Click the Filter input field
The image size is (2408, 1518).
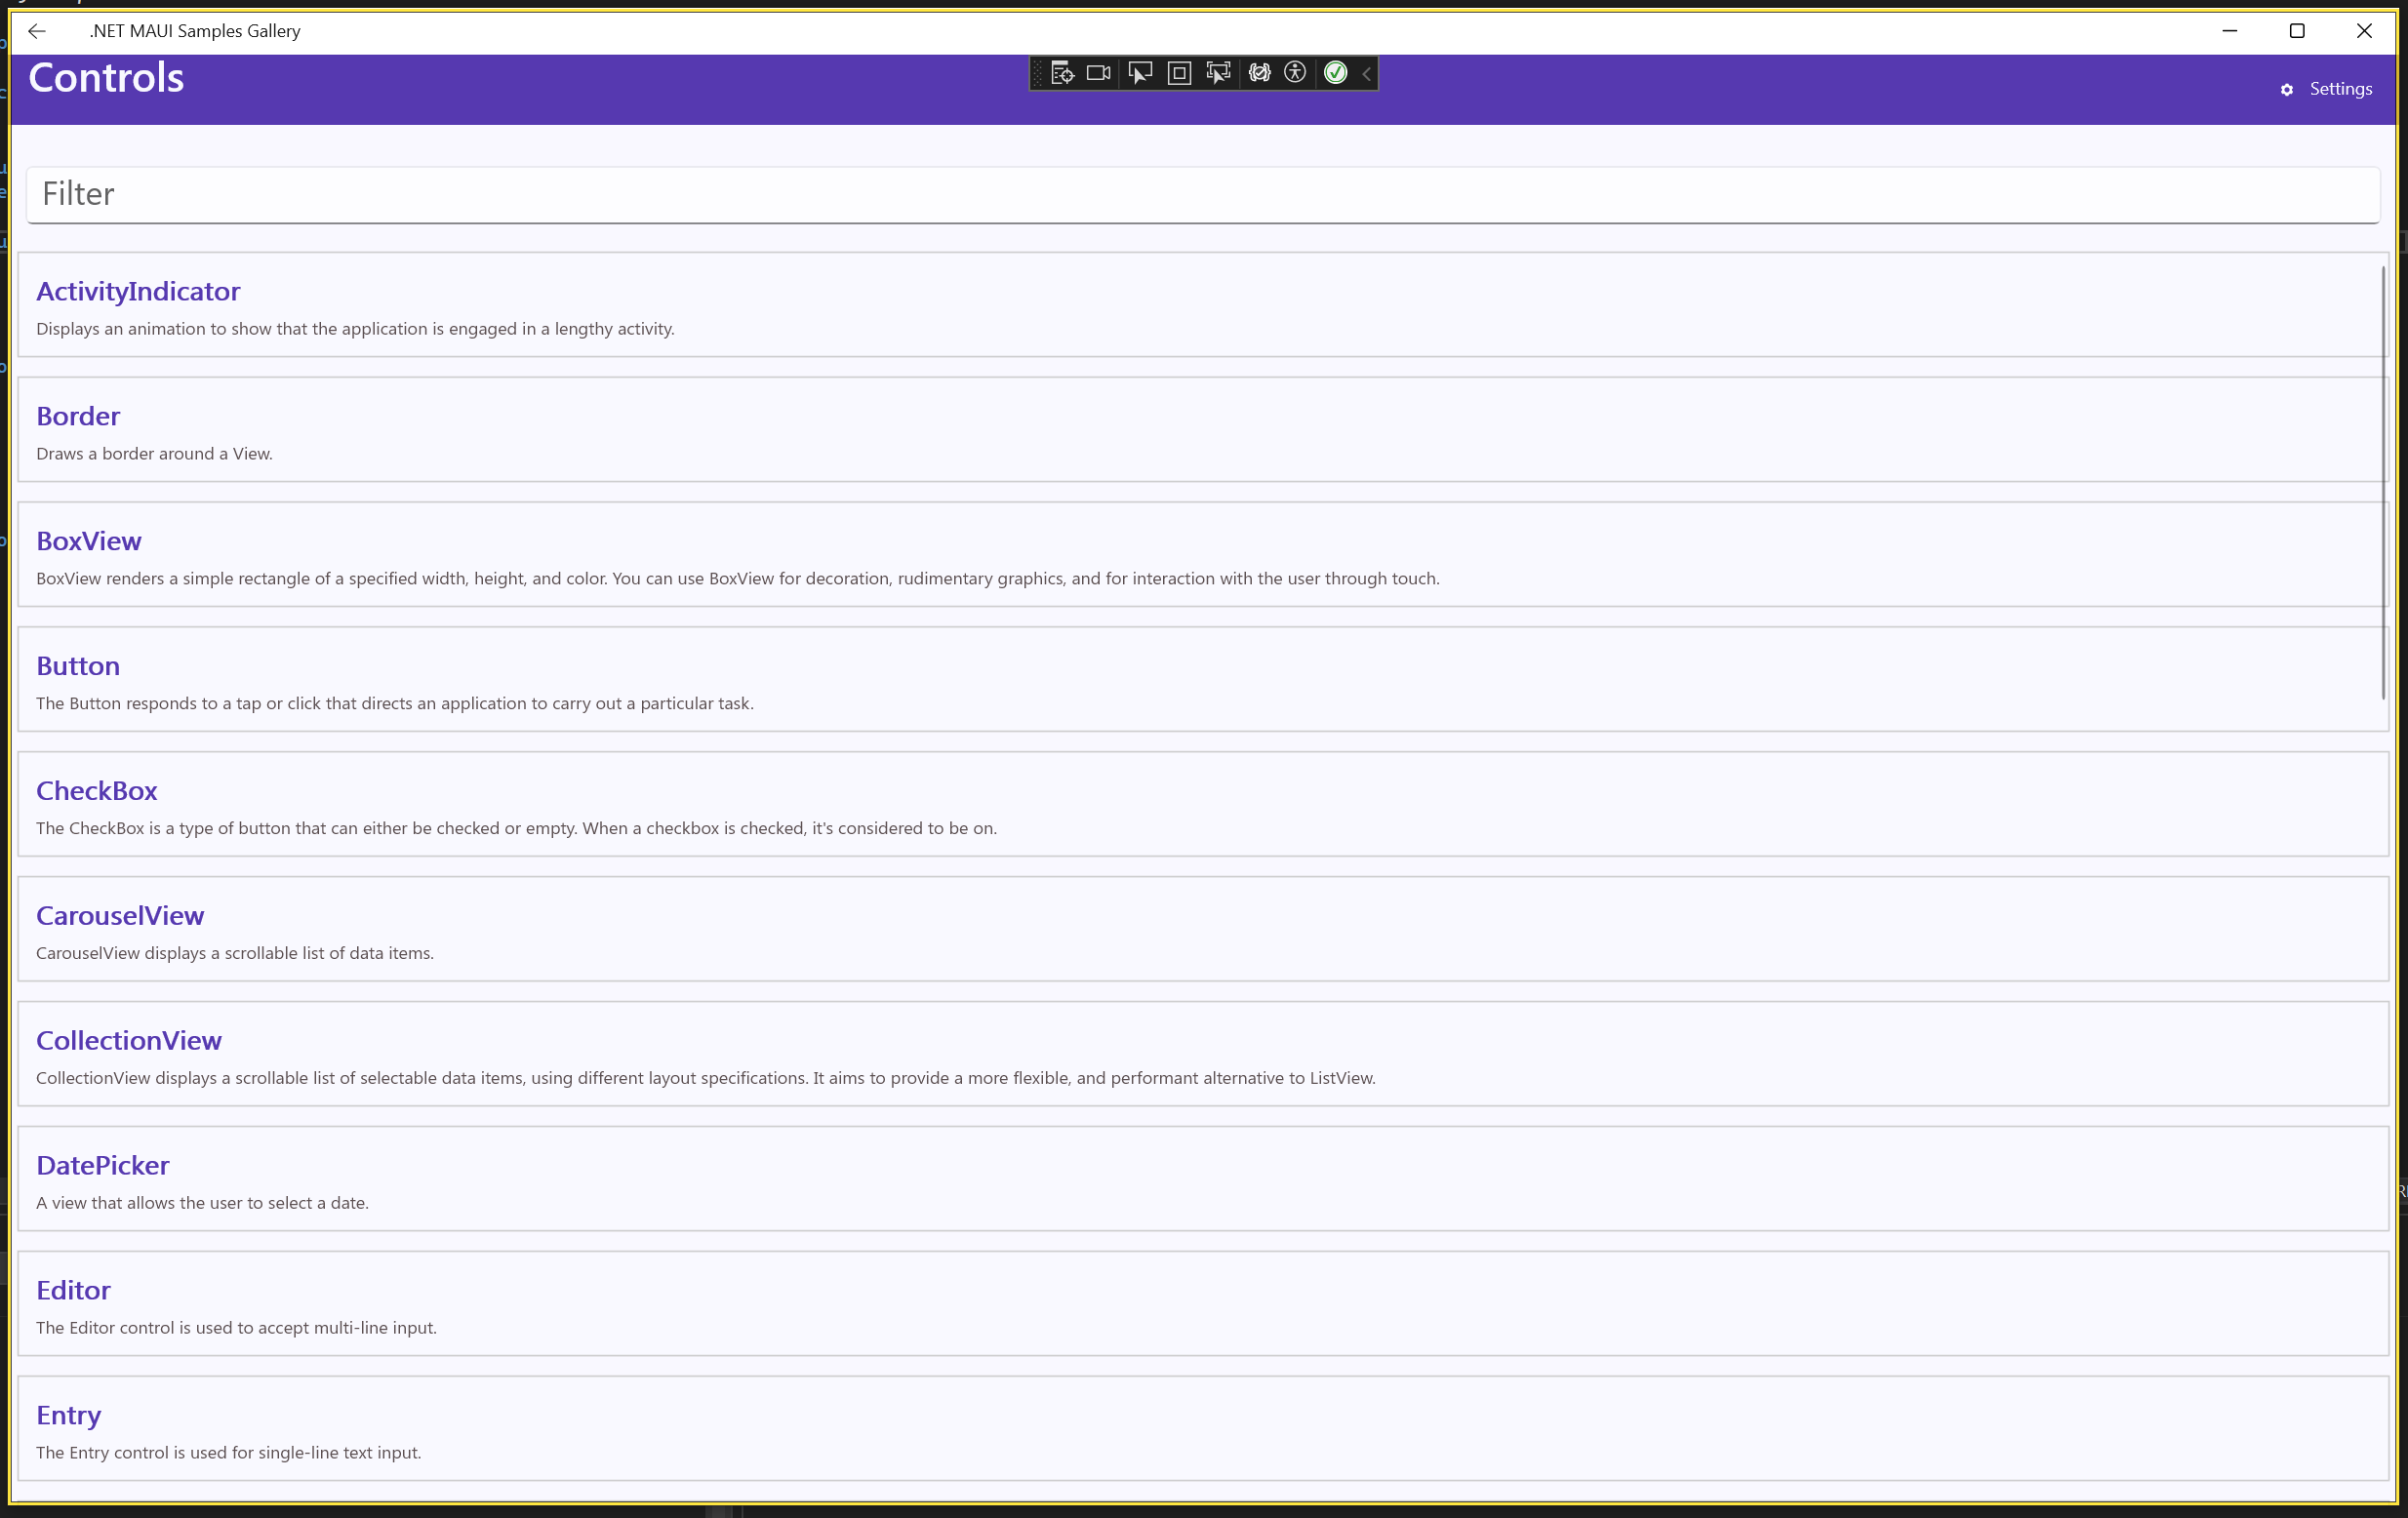coord(1202,194)
